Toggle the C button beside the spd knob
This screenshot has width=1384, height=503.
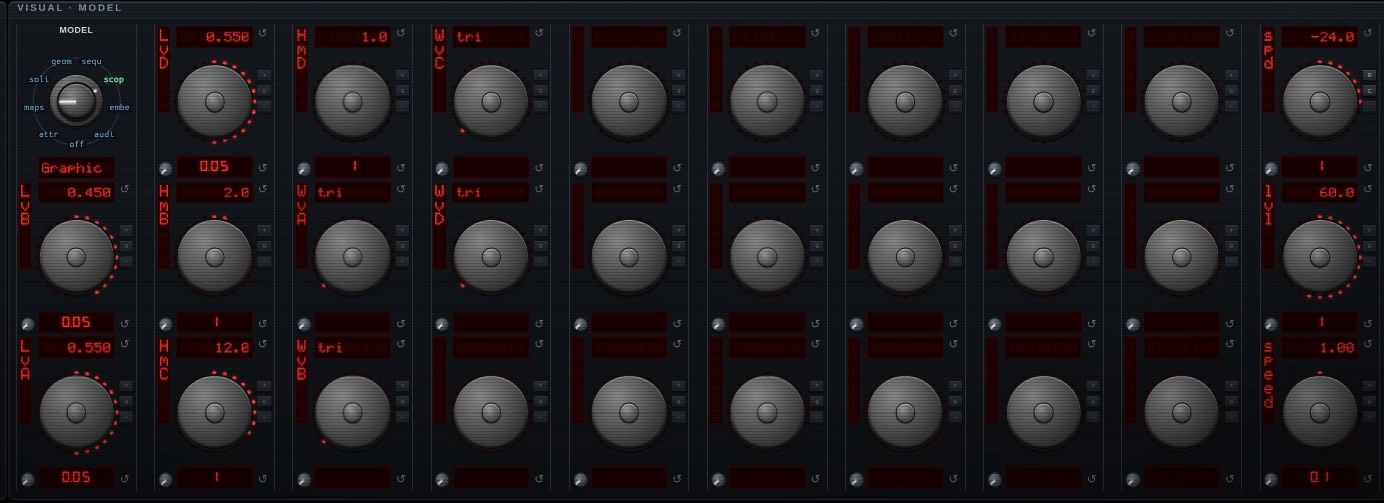(1369, 90)
